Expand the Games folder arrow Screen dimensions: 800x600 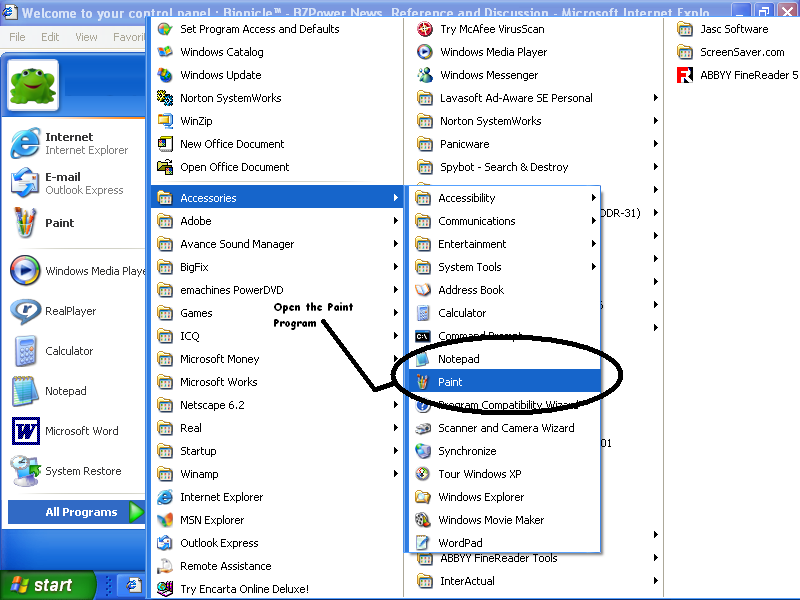pos(395,312)
